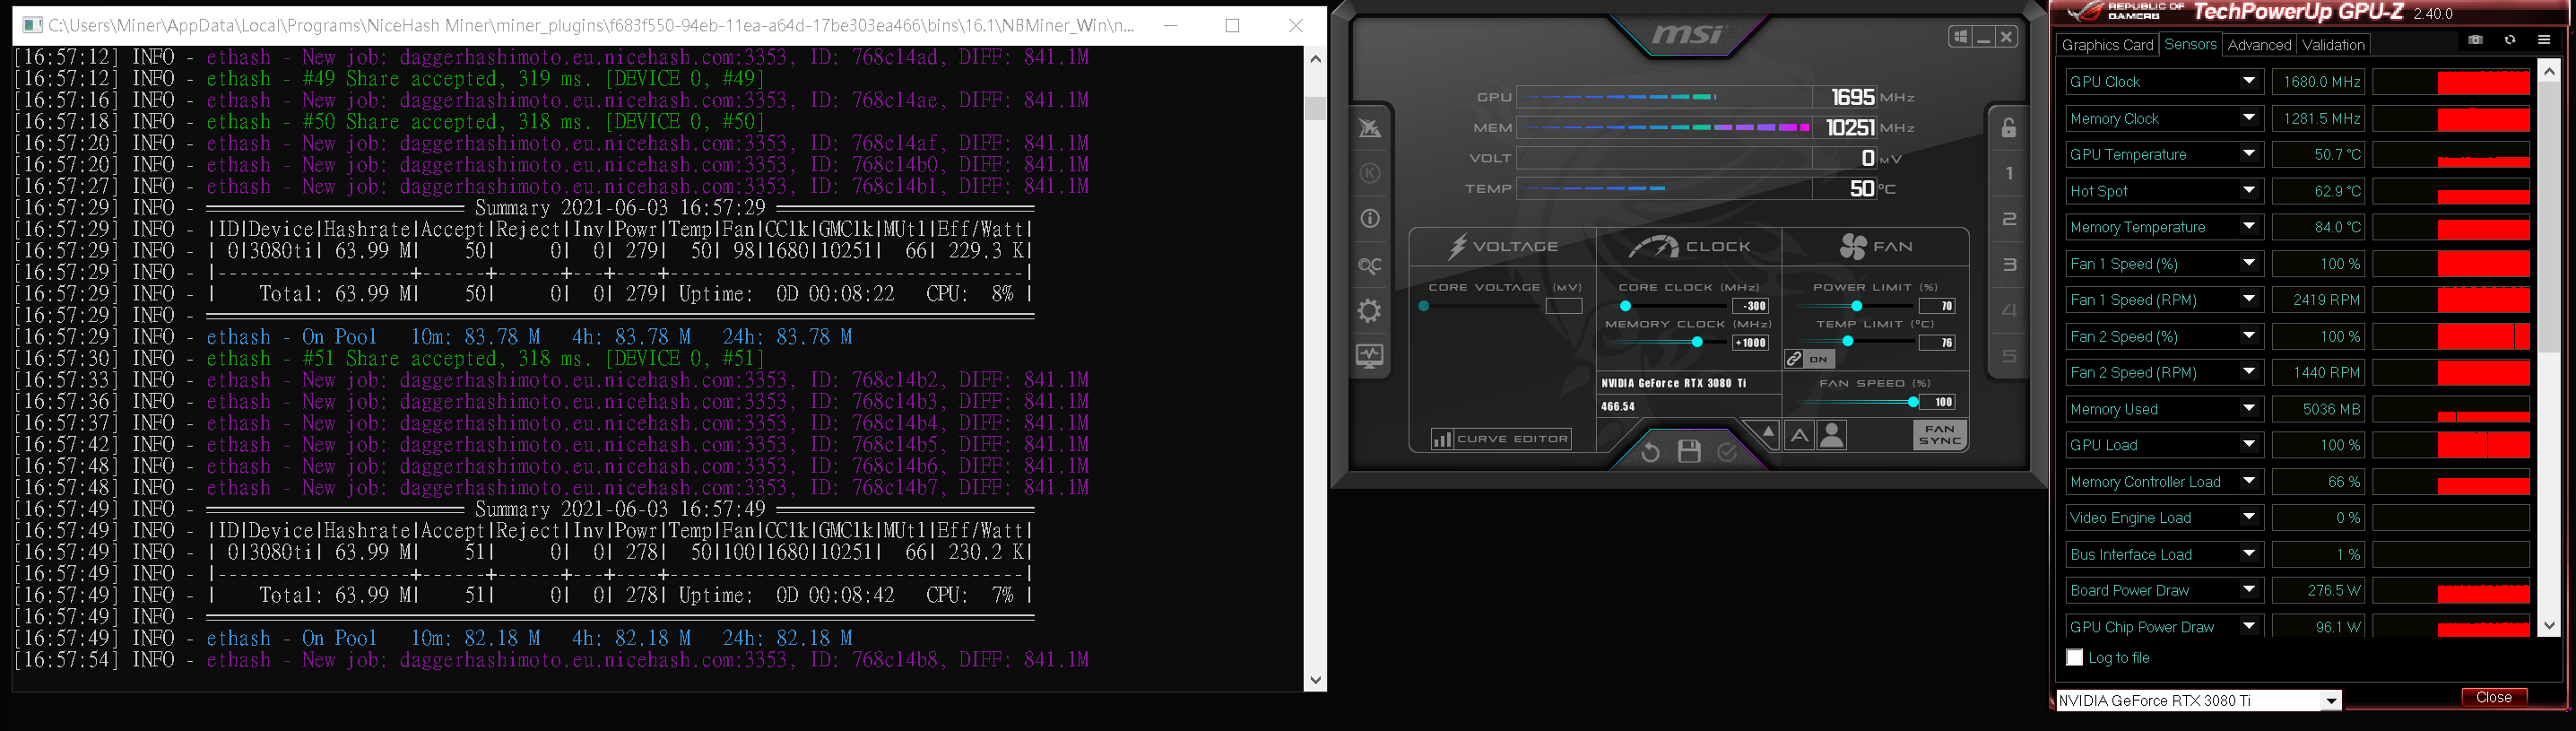Click Afterburner detach Windows icon button
This screenshot has height=731, width=2576.
point(1960,37)
